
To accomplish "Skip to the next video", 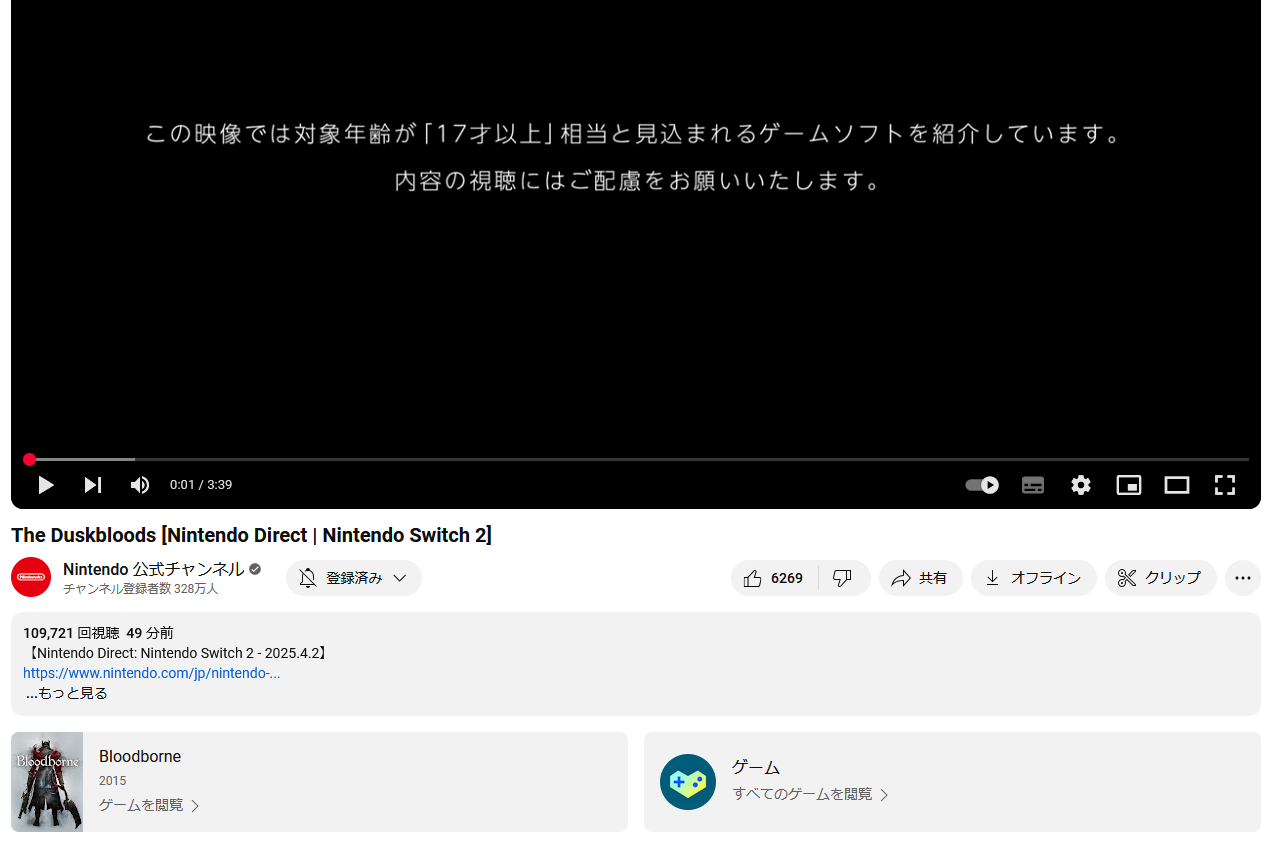I will pos(93,485).
